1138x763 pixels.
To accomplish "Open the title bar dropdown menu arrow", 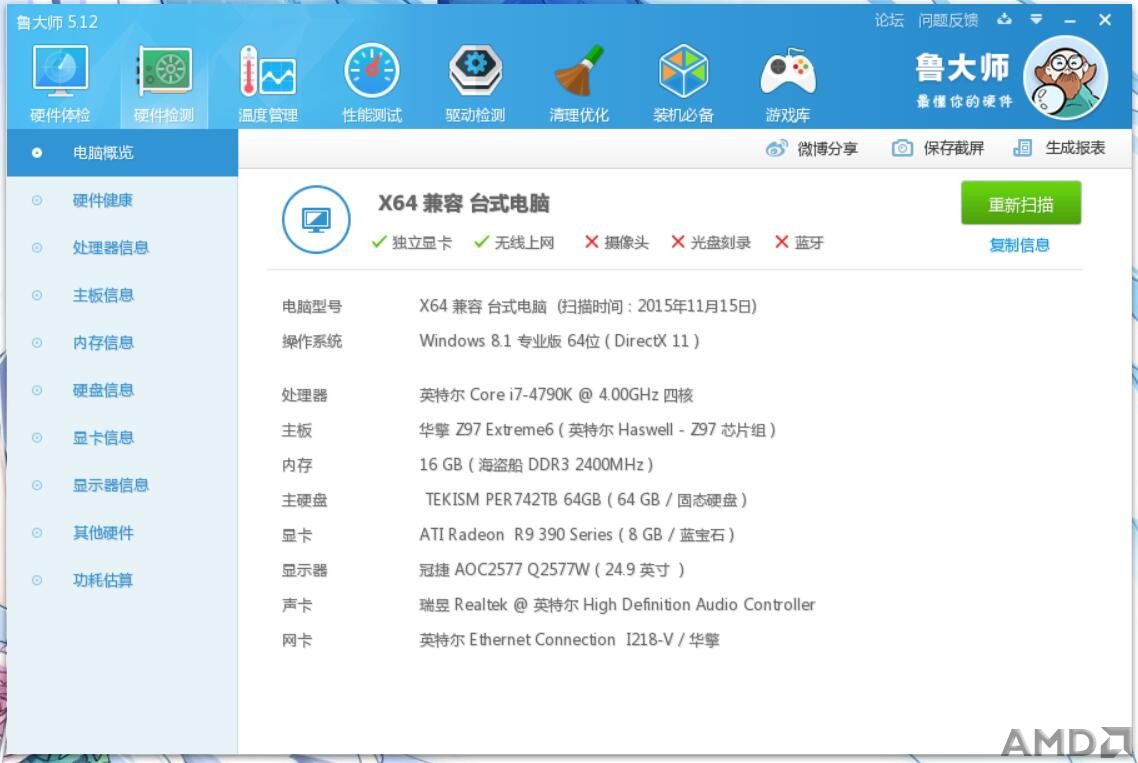I will click(1036, 20).
